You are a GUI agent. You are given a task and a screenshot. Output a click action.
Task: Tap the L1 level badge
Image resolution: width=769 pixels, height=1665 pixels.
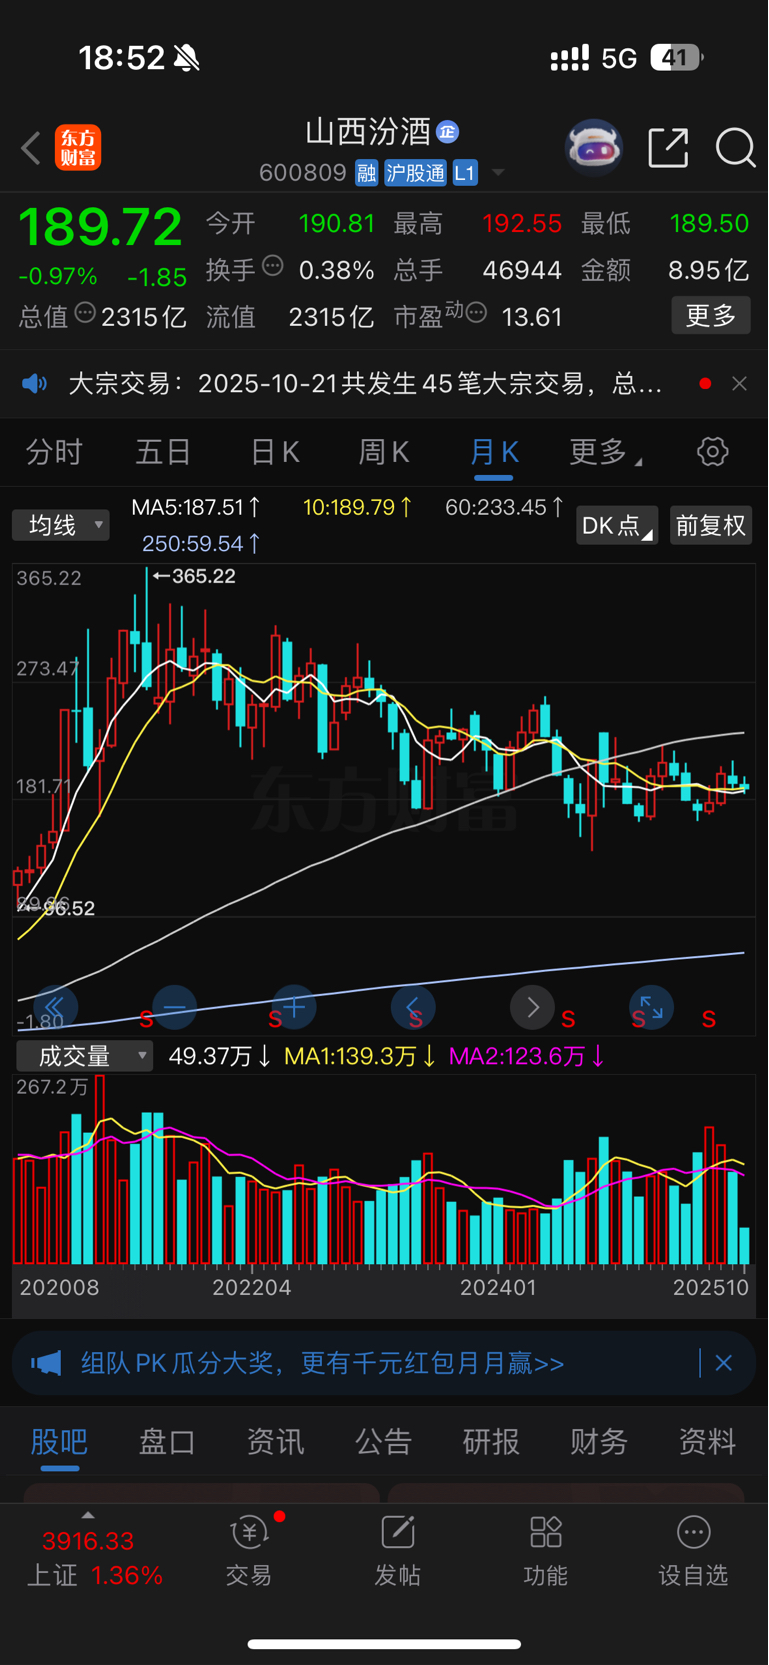[465, 173]
